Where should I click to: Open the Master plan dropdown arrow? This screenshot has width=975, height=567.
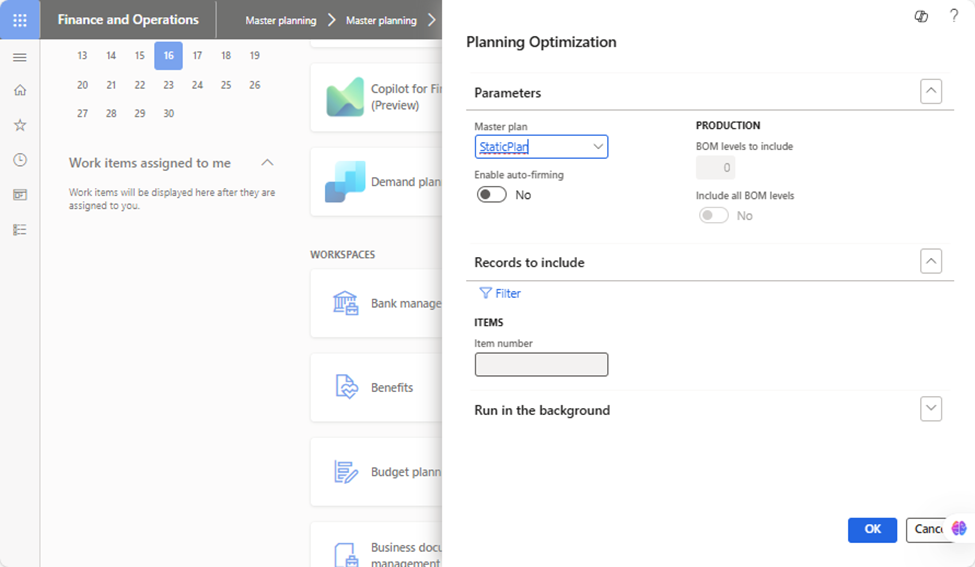coord(598,147)
